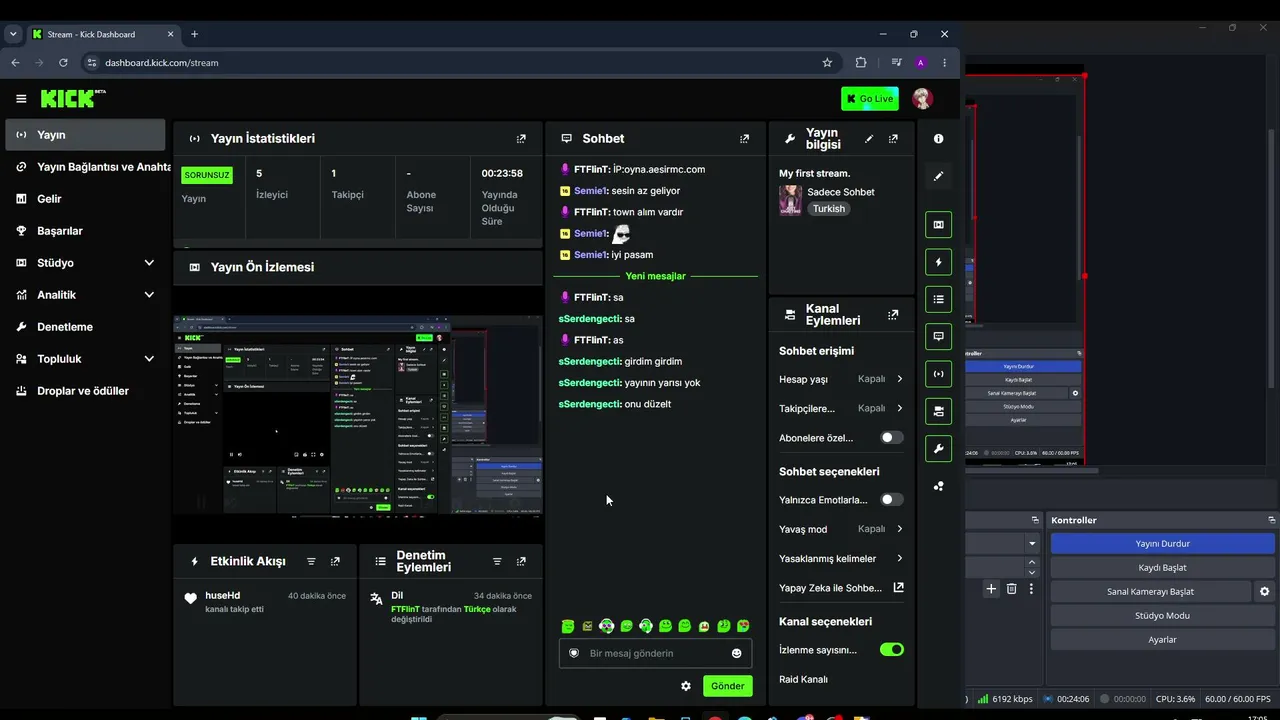
Task: Toggle the stream statistics widget icon
Action: [938, 374]
